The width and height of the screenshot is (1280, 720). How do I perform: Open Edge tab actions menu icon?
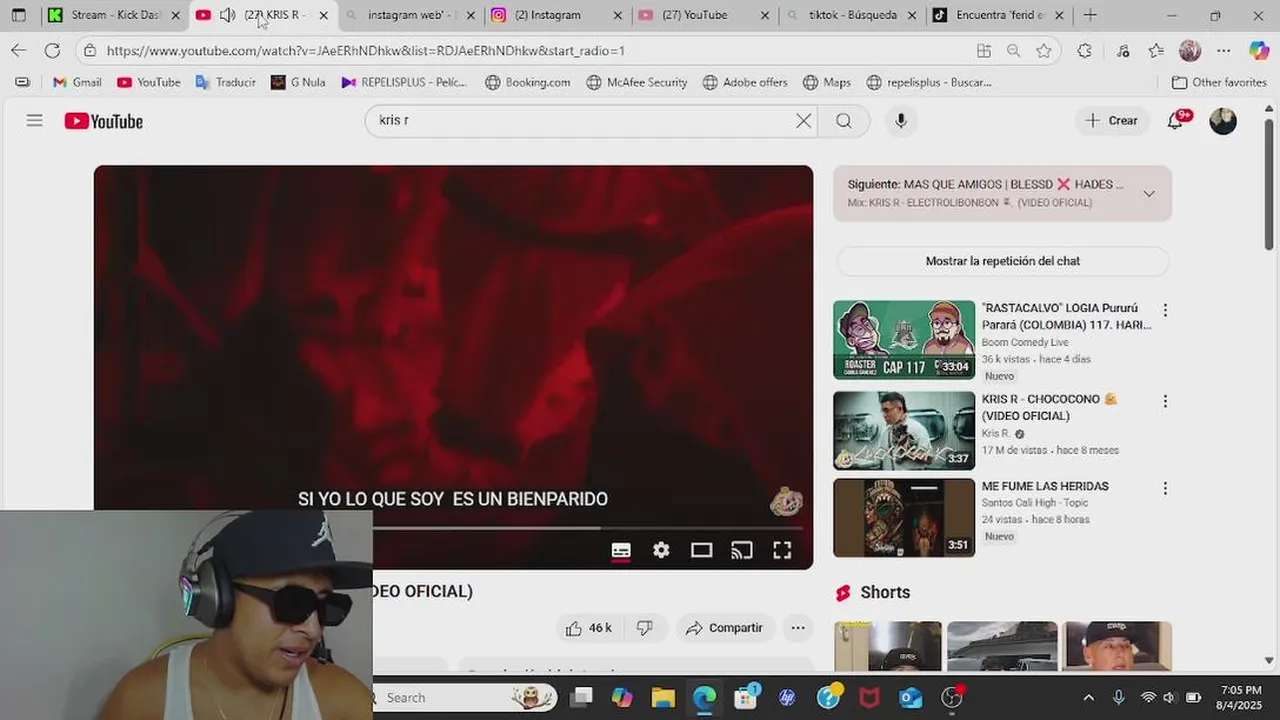pos(19,15)
